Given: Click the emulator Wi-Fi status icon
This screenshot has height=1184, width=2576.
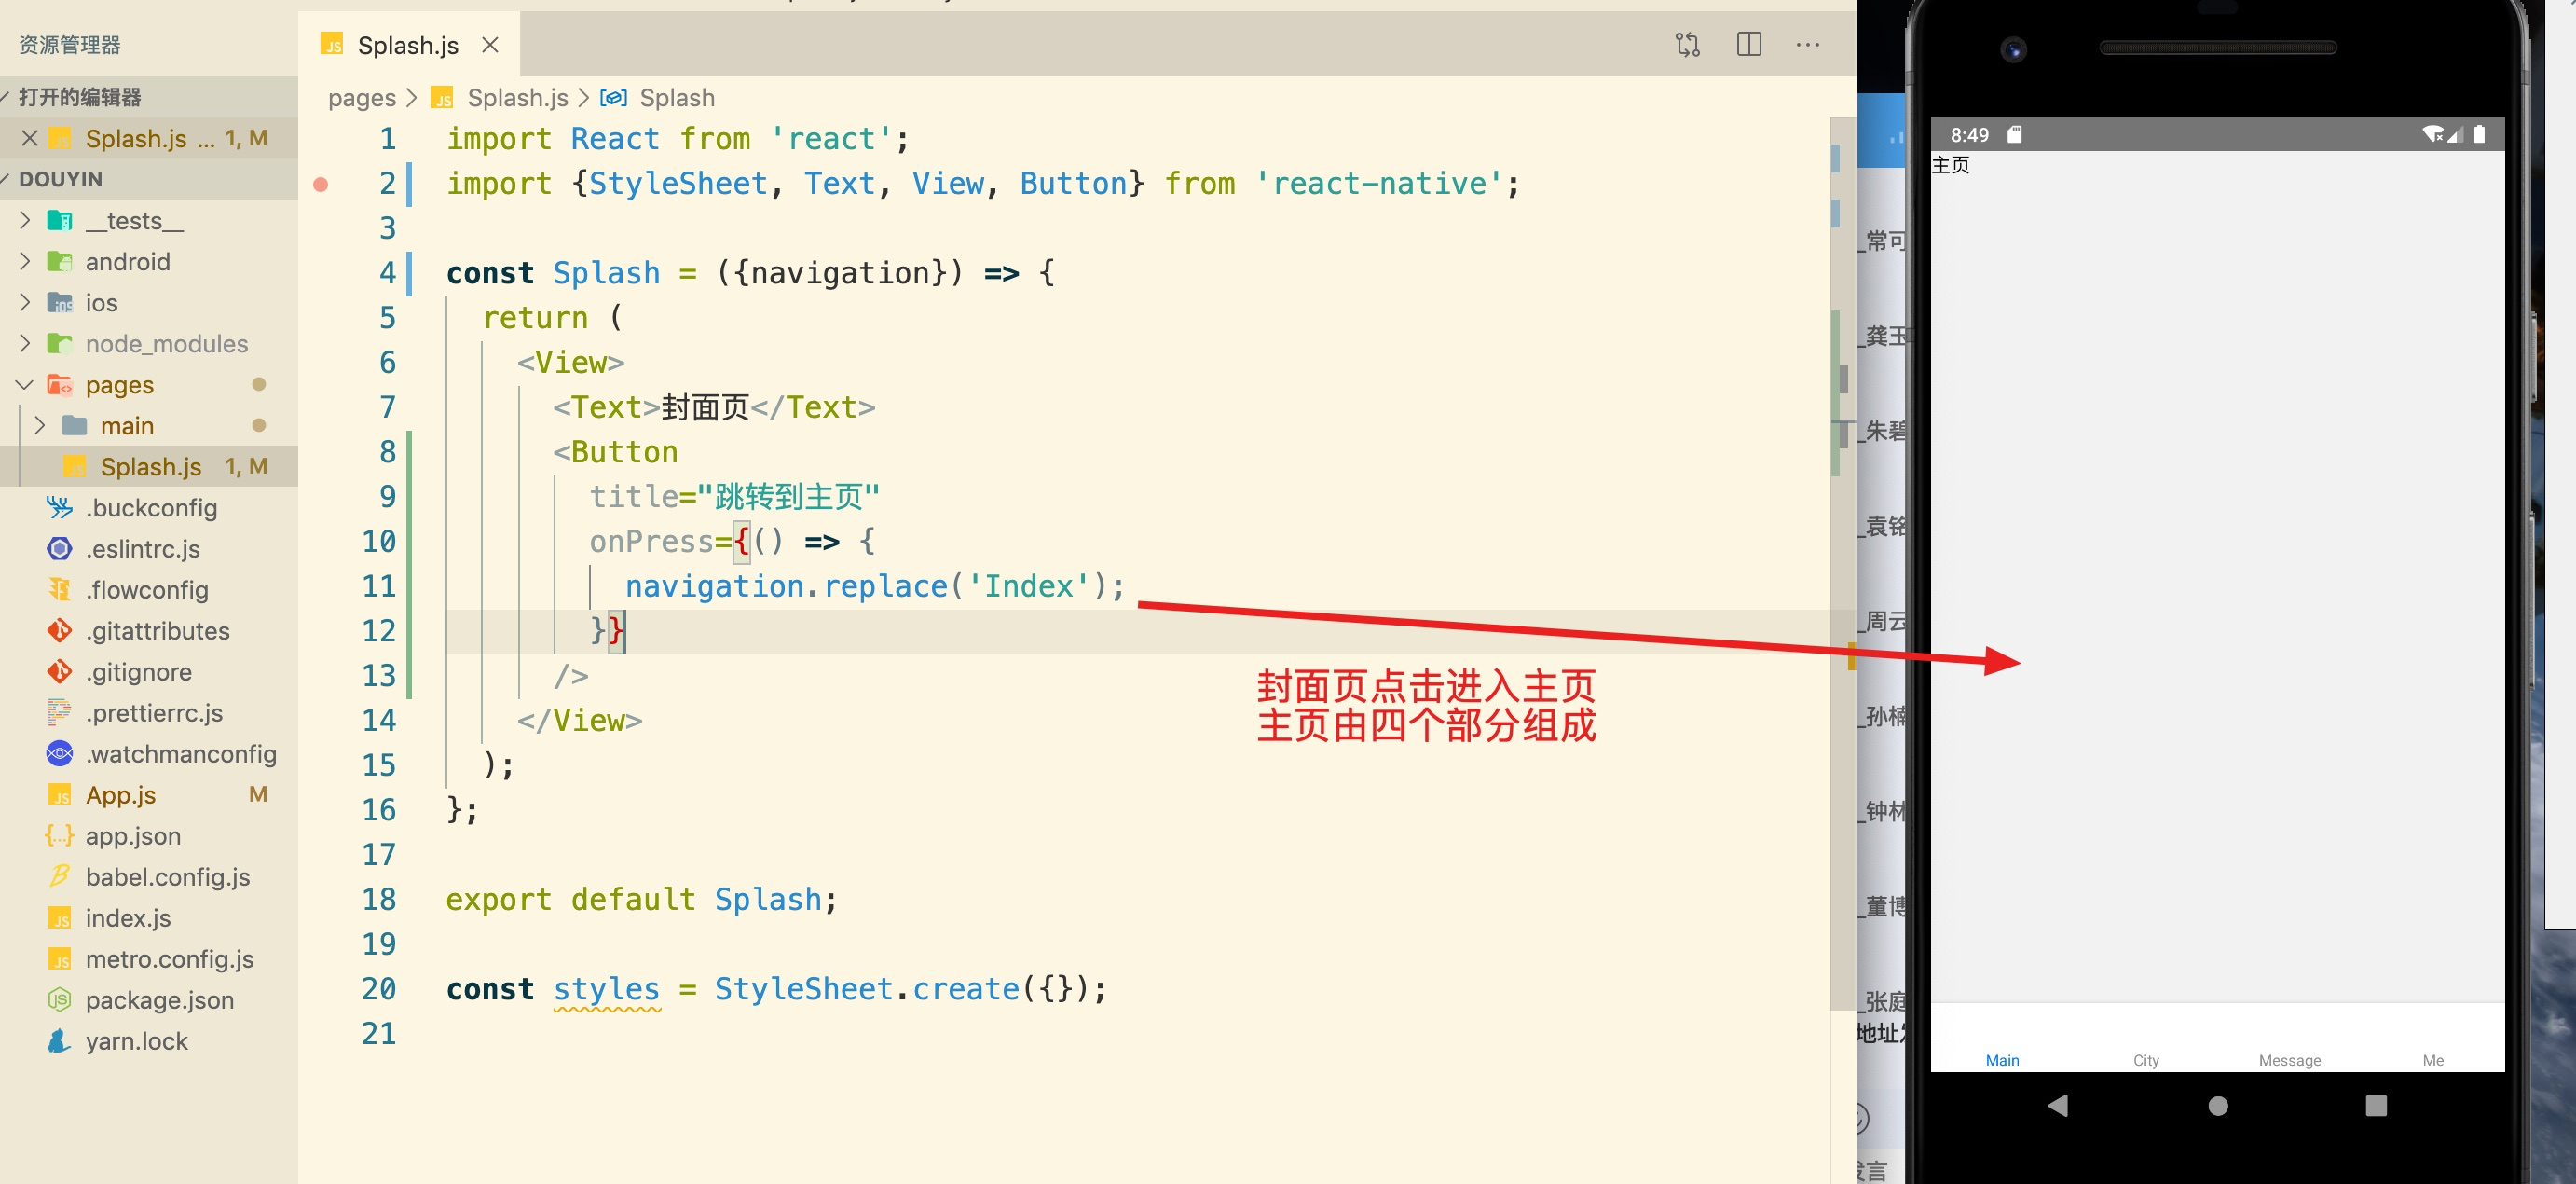Looking at the screenshot, I should point(2433,134).
